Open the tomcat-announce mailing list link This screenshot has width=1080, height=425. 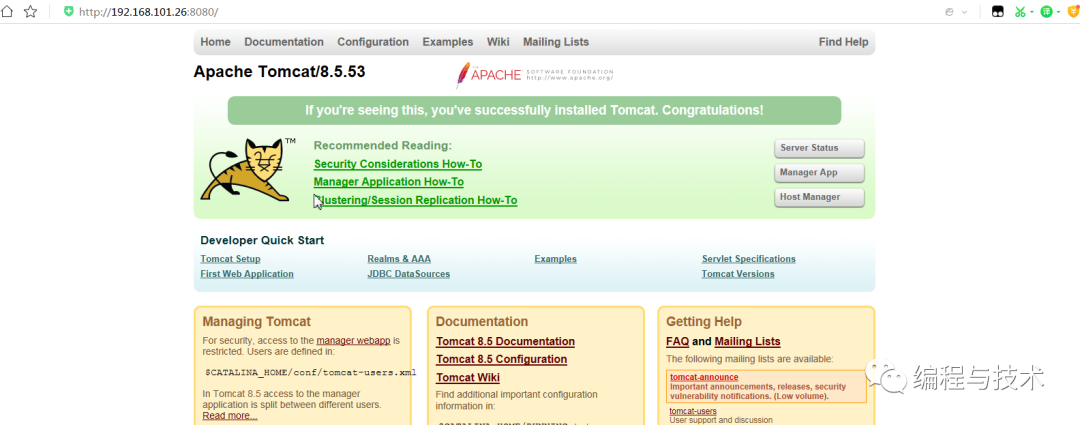(x=704, y=377)
